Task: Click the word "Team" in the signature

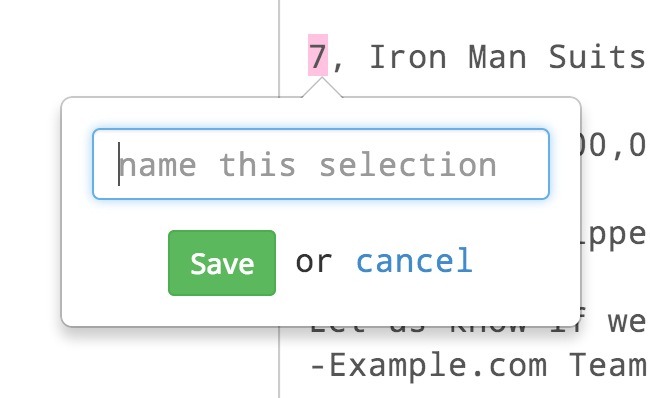Action: [x=608, y=365]
